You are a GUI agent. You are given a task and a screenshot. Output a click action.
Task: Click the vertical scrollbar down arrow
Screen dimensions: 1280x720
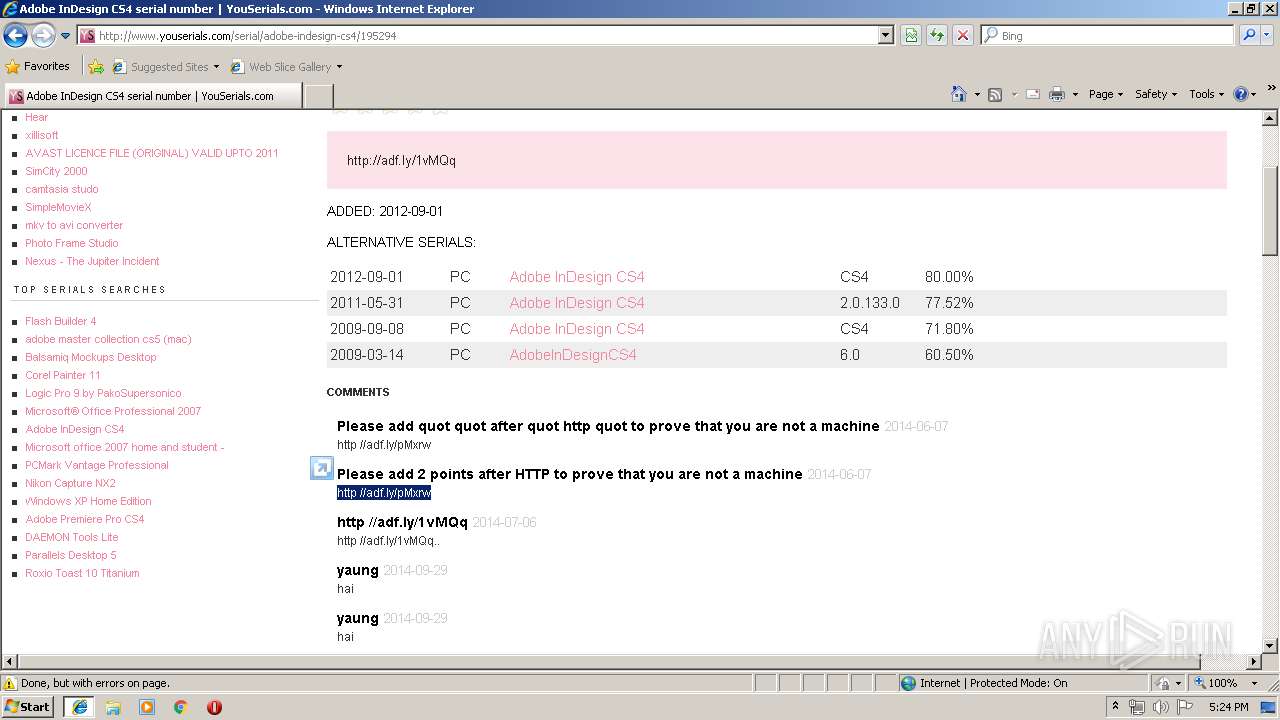pos(1270,646)
